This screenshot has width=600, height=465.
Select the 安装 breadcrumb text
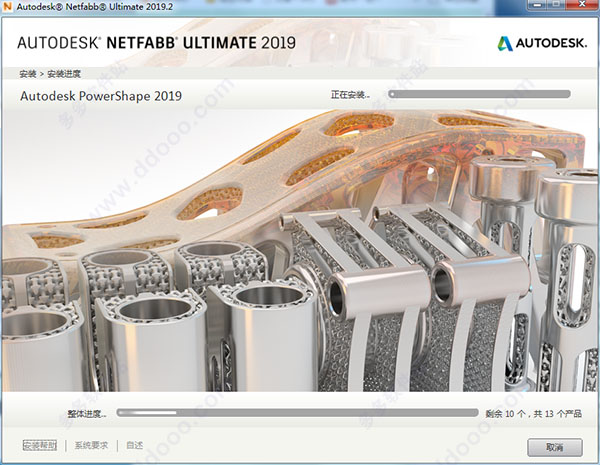click(x=28, y=74)
